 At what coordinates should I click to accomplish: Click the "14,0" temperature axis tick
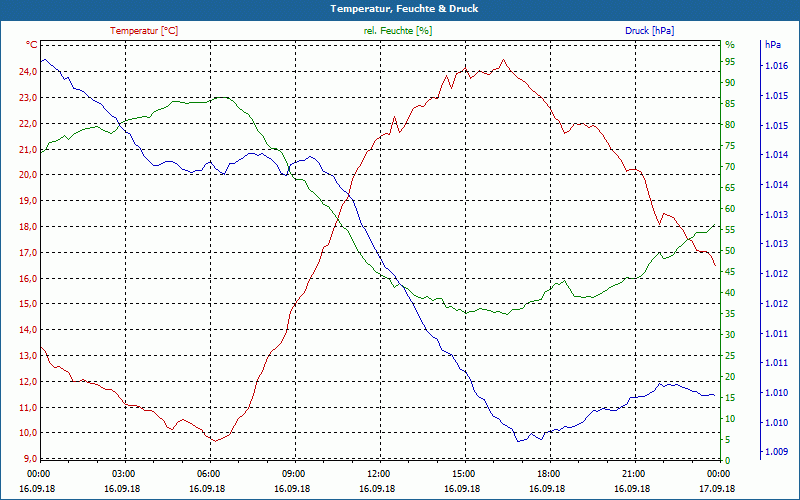(28, 330)
